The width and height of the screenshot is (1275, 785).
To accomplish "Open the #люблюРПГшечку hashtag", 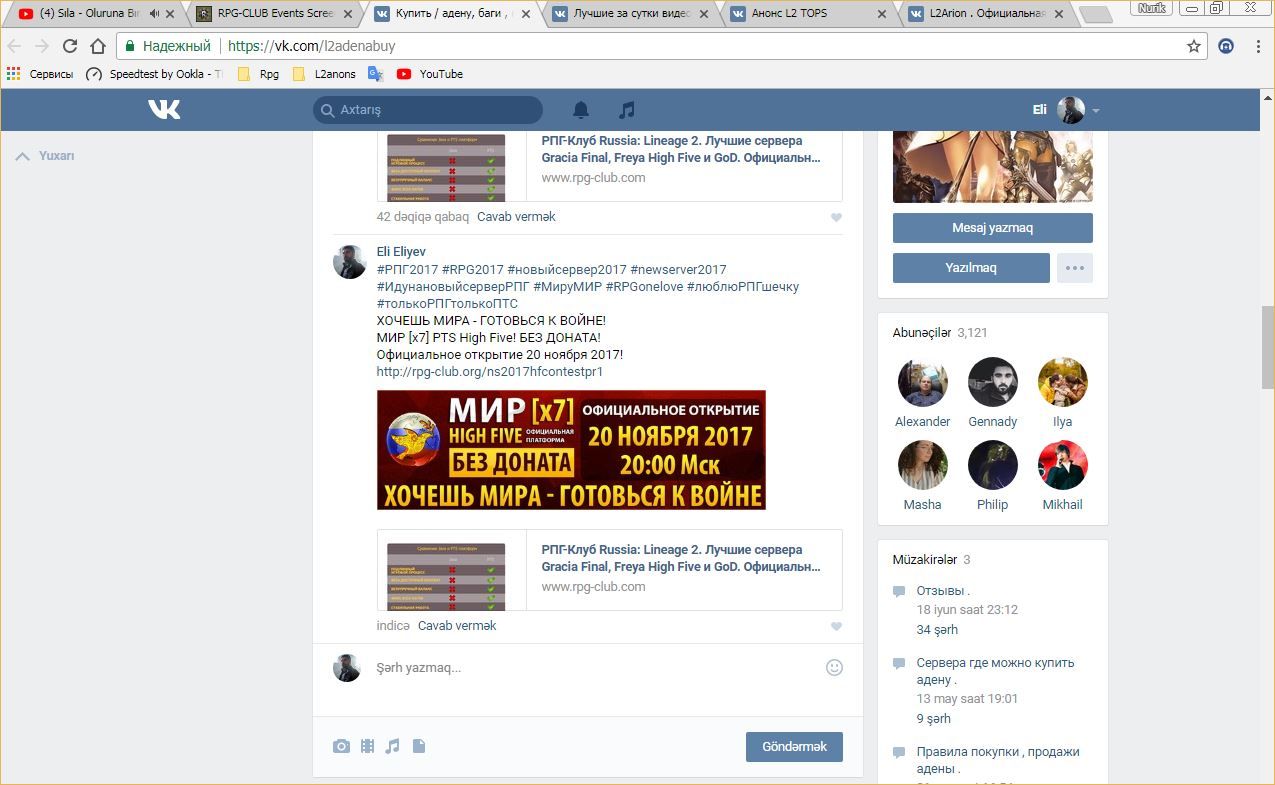I will [743, 287].
